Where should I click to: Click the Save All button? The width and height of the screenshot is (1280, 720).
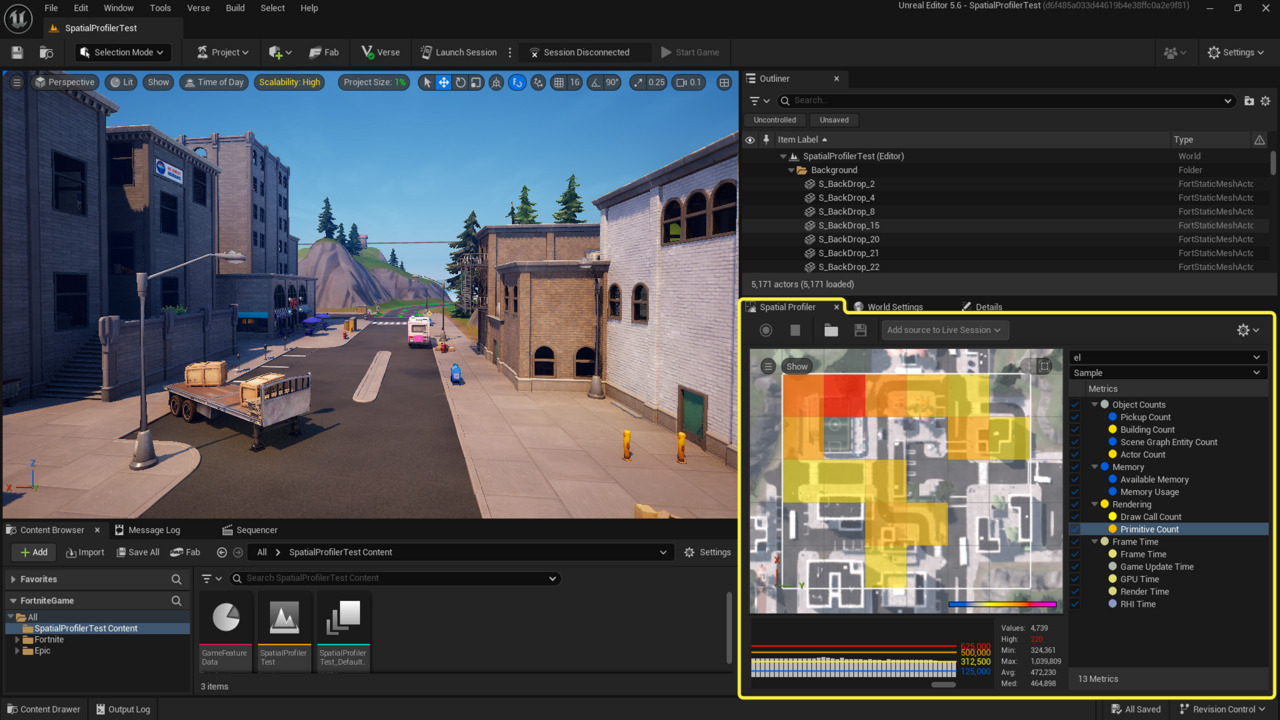pos(137,552)
